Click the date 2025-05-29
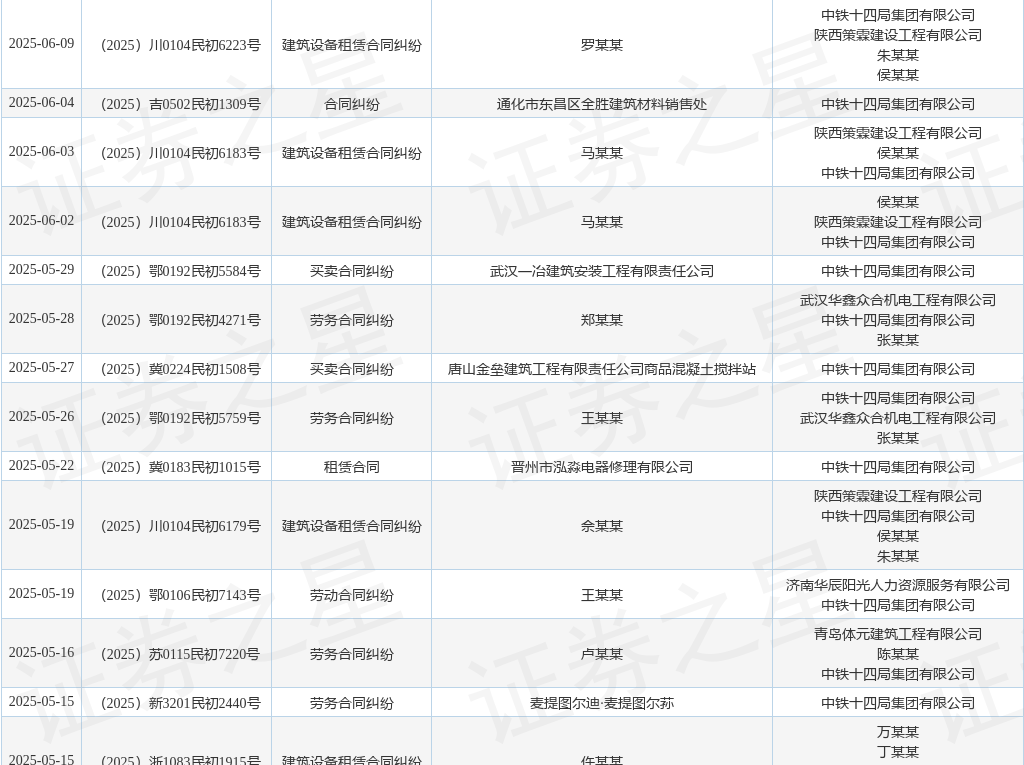This screenshot has height=765, width=1024. [x=41, y=269]
